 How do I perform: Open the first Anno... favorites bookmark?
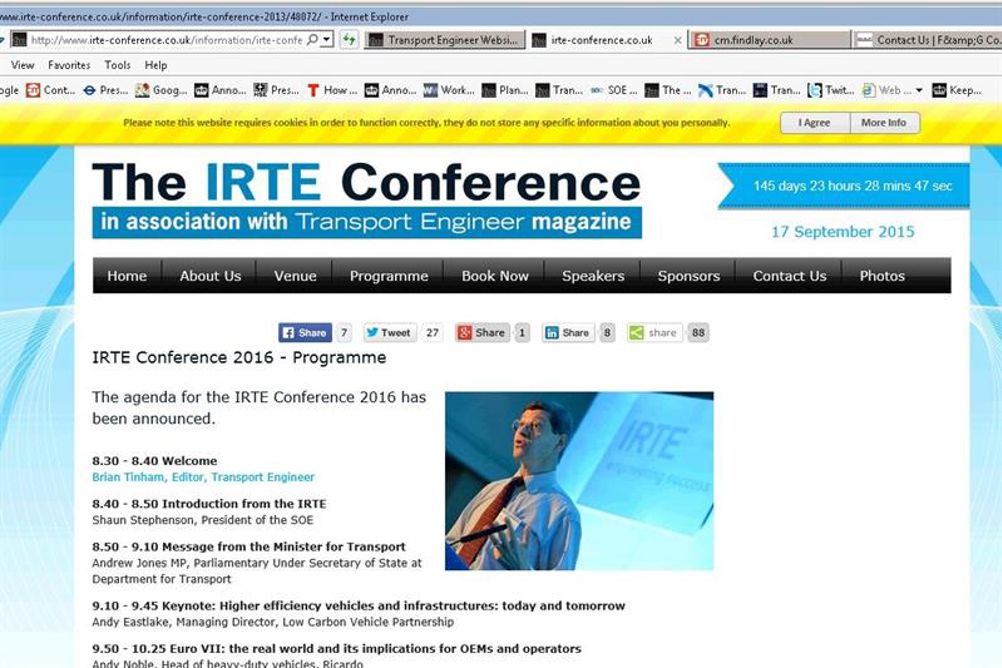coord(220,90)
